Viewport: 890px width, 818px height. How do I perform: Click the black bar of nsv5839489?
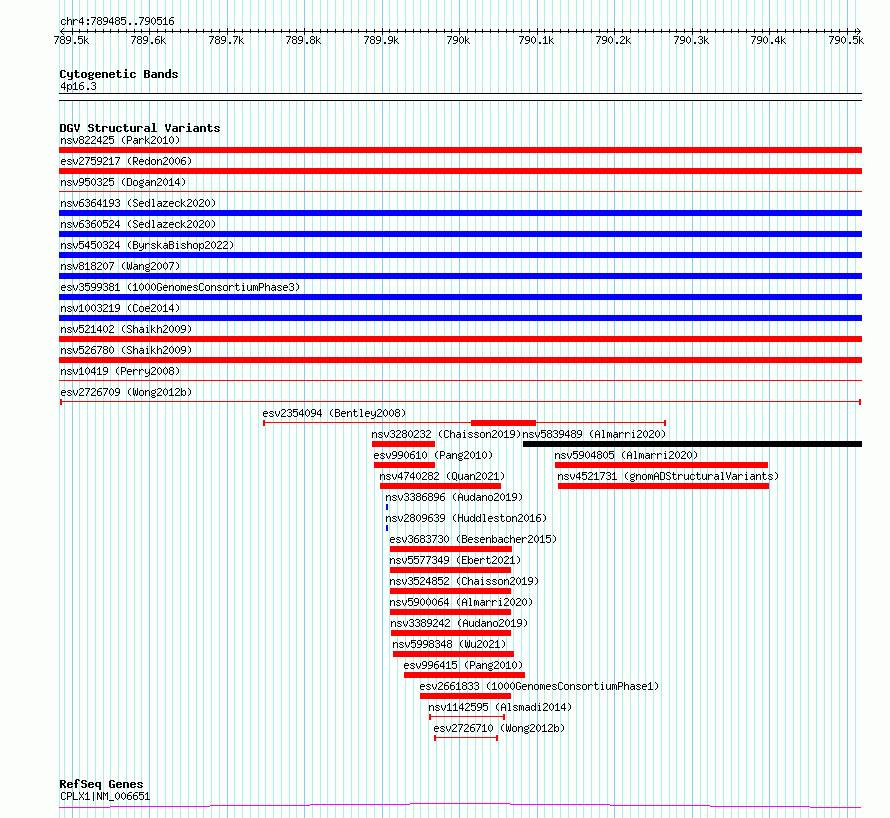692,444
